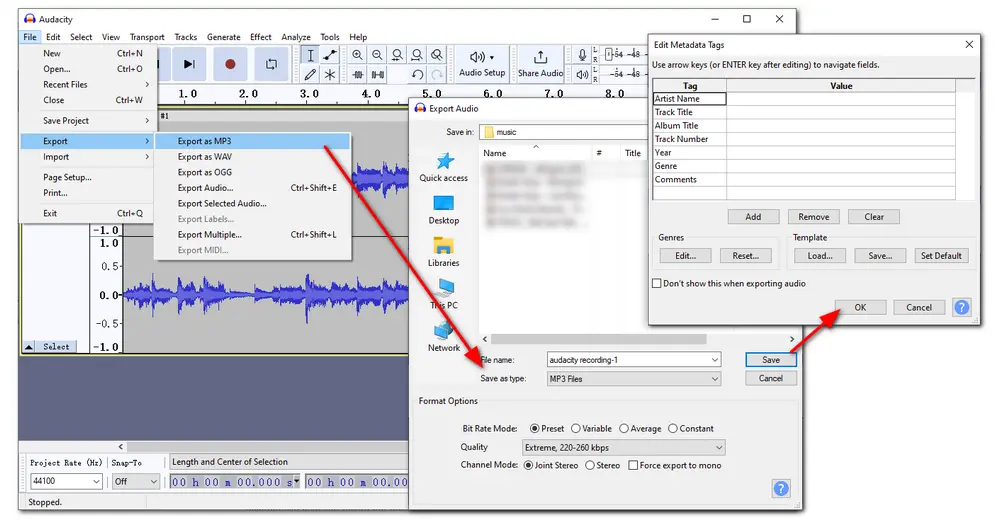This screenshot has width=1000, height=520.
Task: Click Set Default template button
Action: (x=941, y=256)
